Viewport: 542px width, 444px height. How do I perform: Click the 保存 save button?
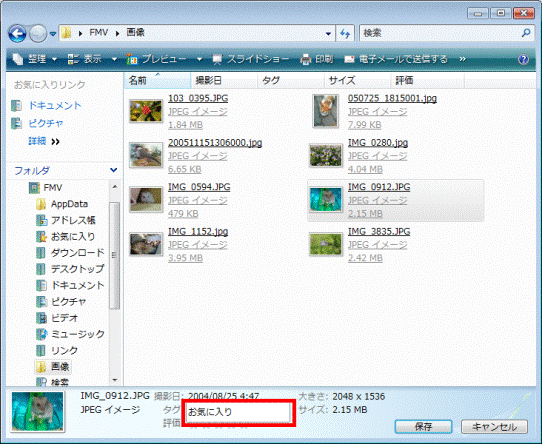point(423,427)
